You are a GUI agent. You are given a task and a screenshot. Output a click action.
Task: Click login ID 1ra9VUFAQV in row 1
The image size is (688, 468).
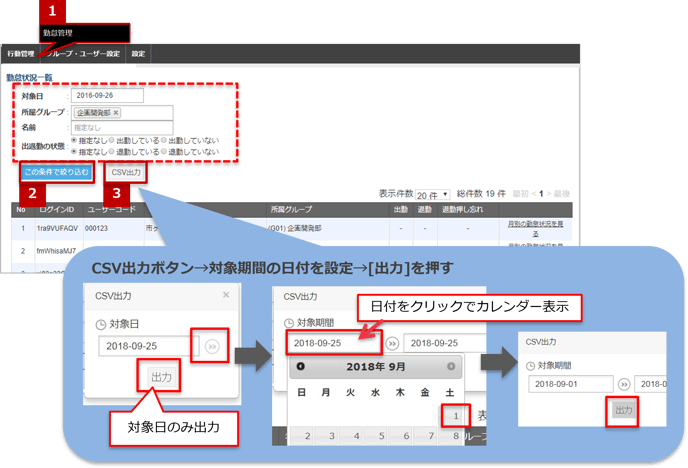click(57, 229)
